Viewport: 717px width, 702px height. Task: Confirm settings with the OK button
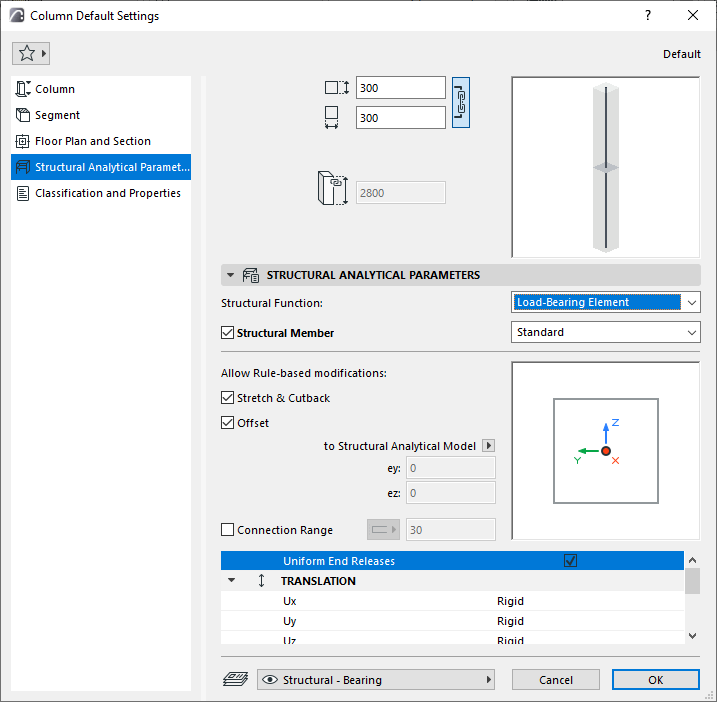pyautogui.click(x=655, y=680)
